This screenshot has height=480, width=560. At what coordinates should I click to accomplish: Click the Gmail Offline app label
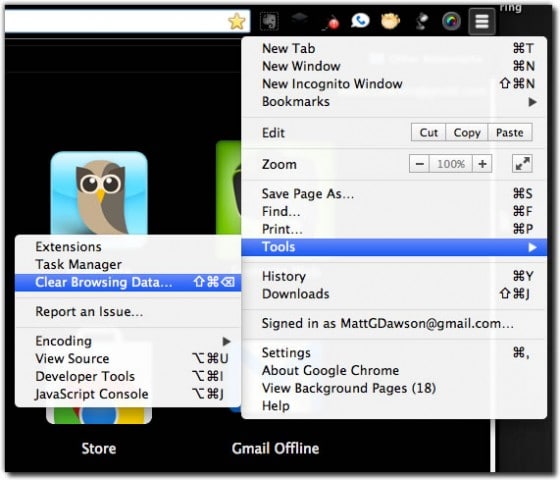[x=275, y=449]
